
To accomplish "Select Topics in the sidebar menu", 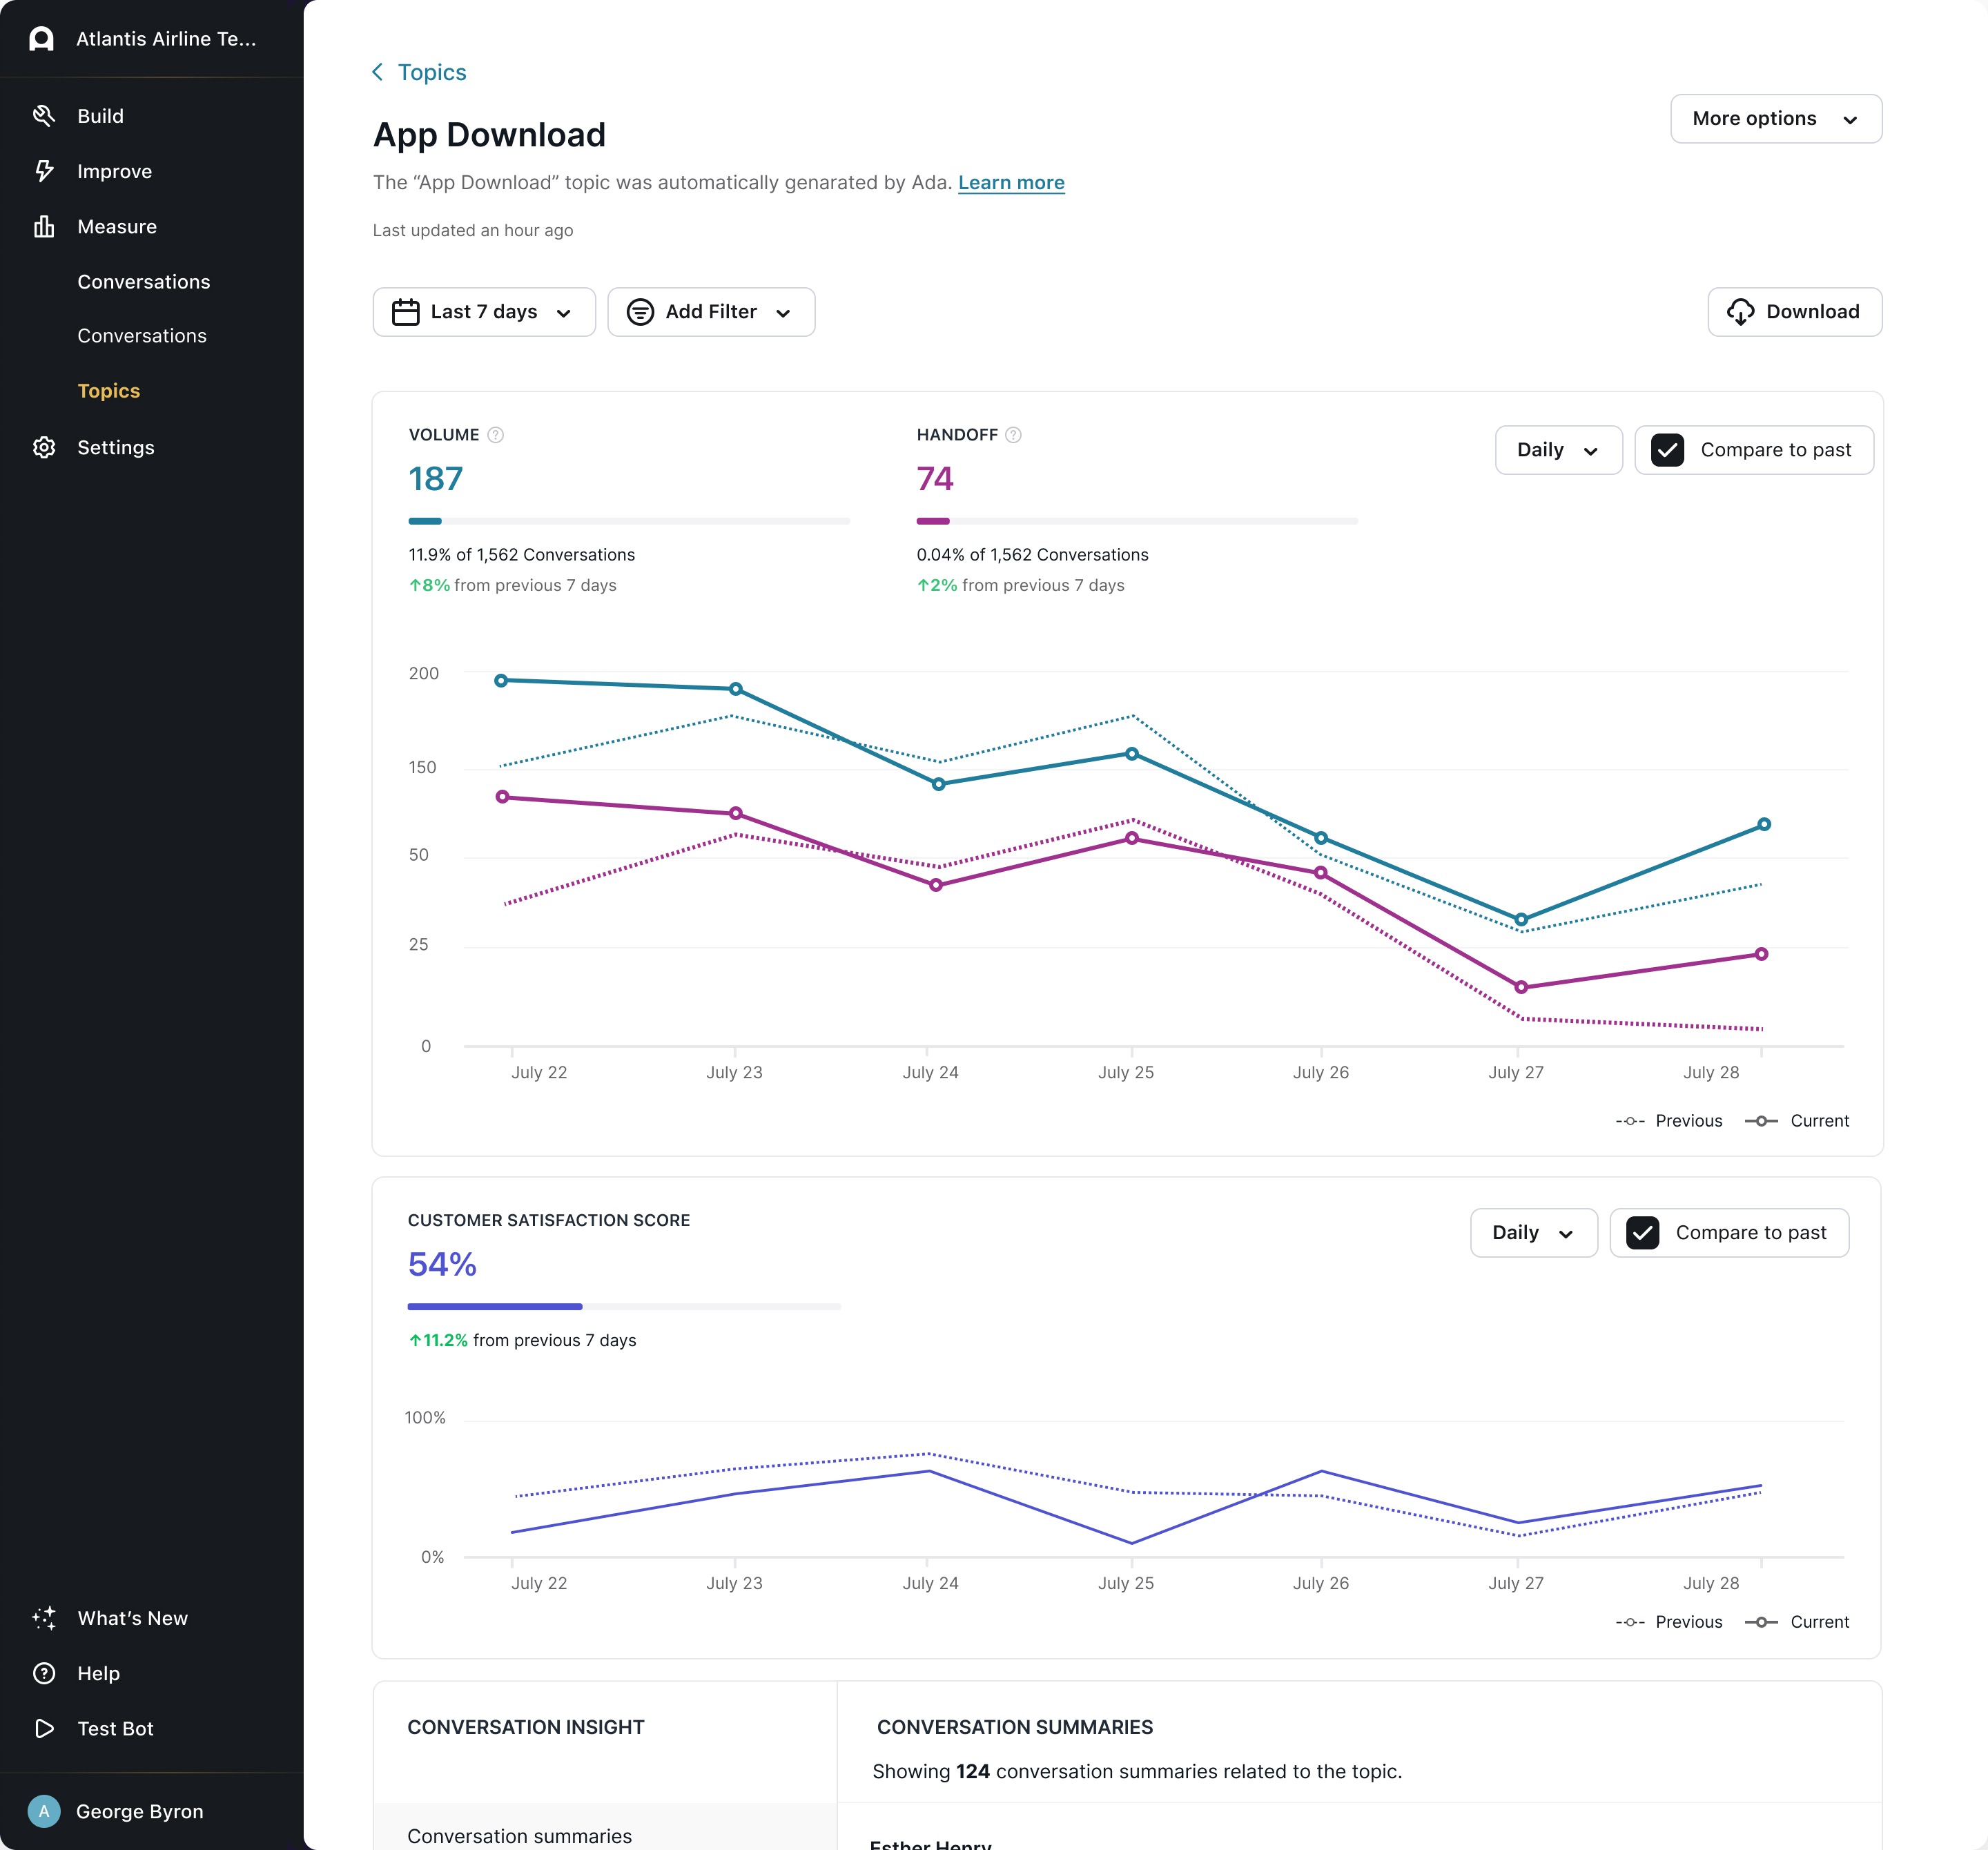I will [x=109, y=391].
